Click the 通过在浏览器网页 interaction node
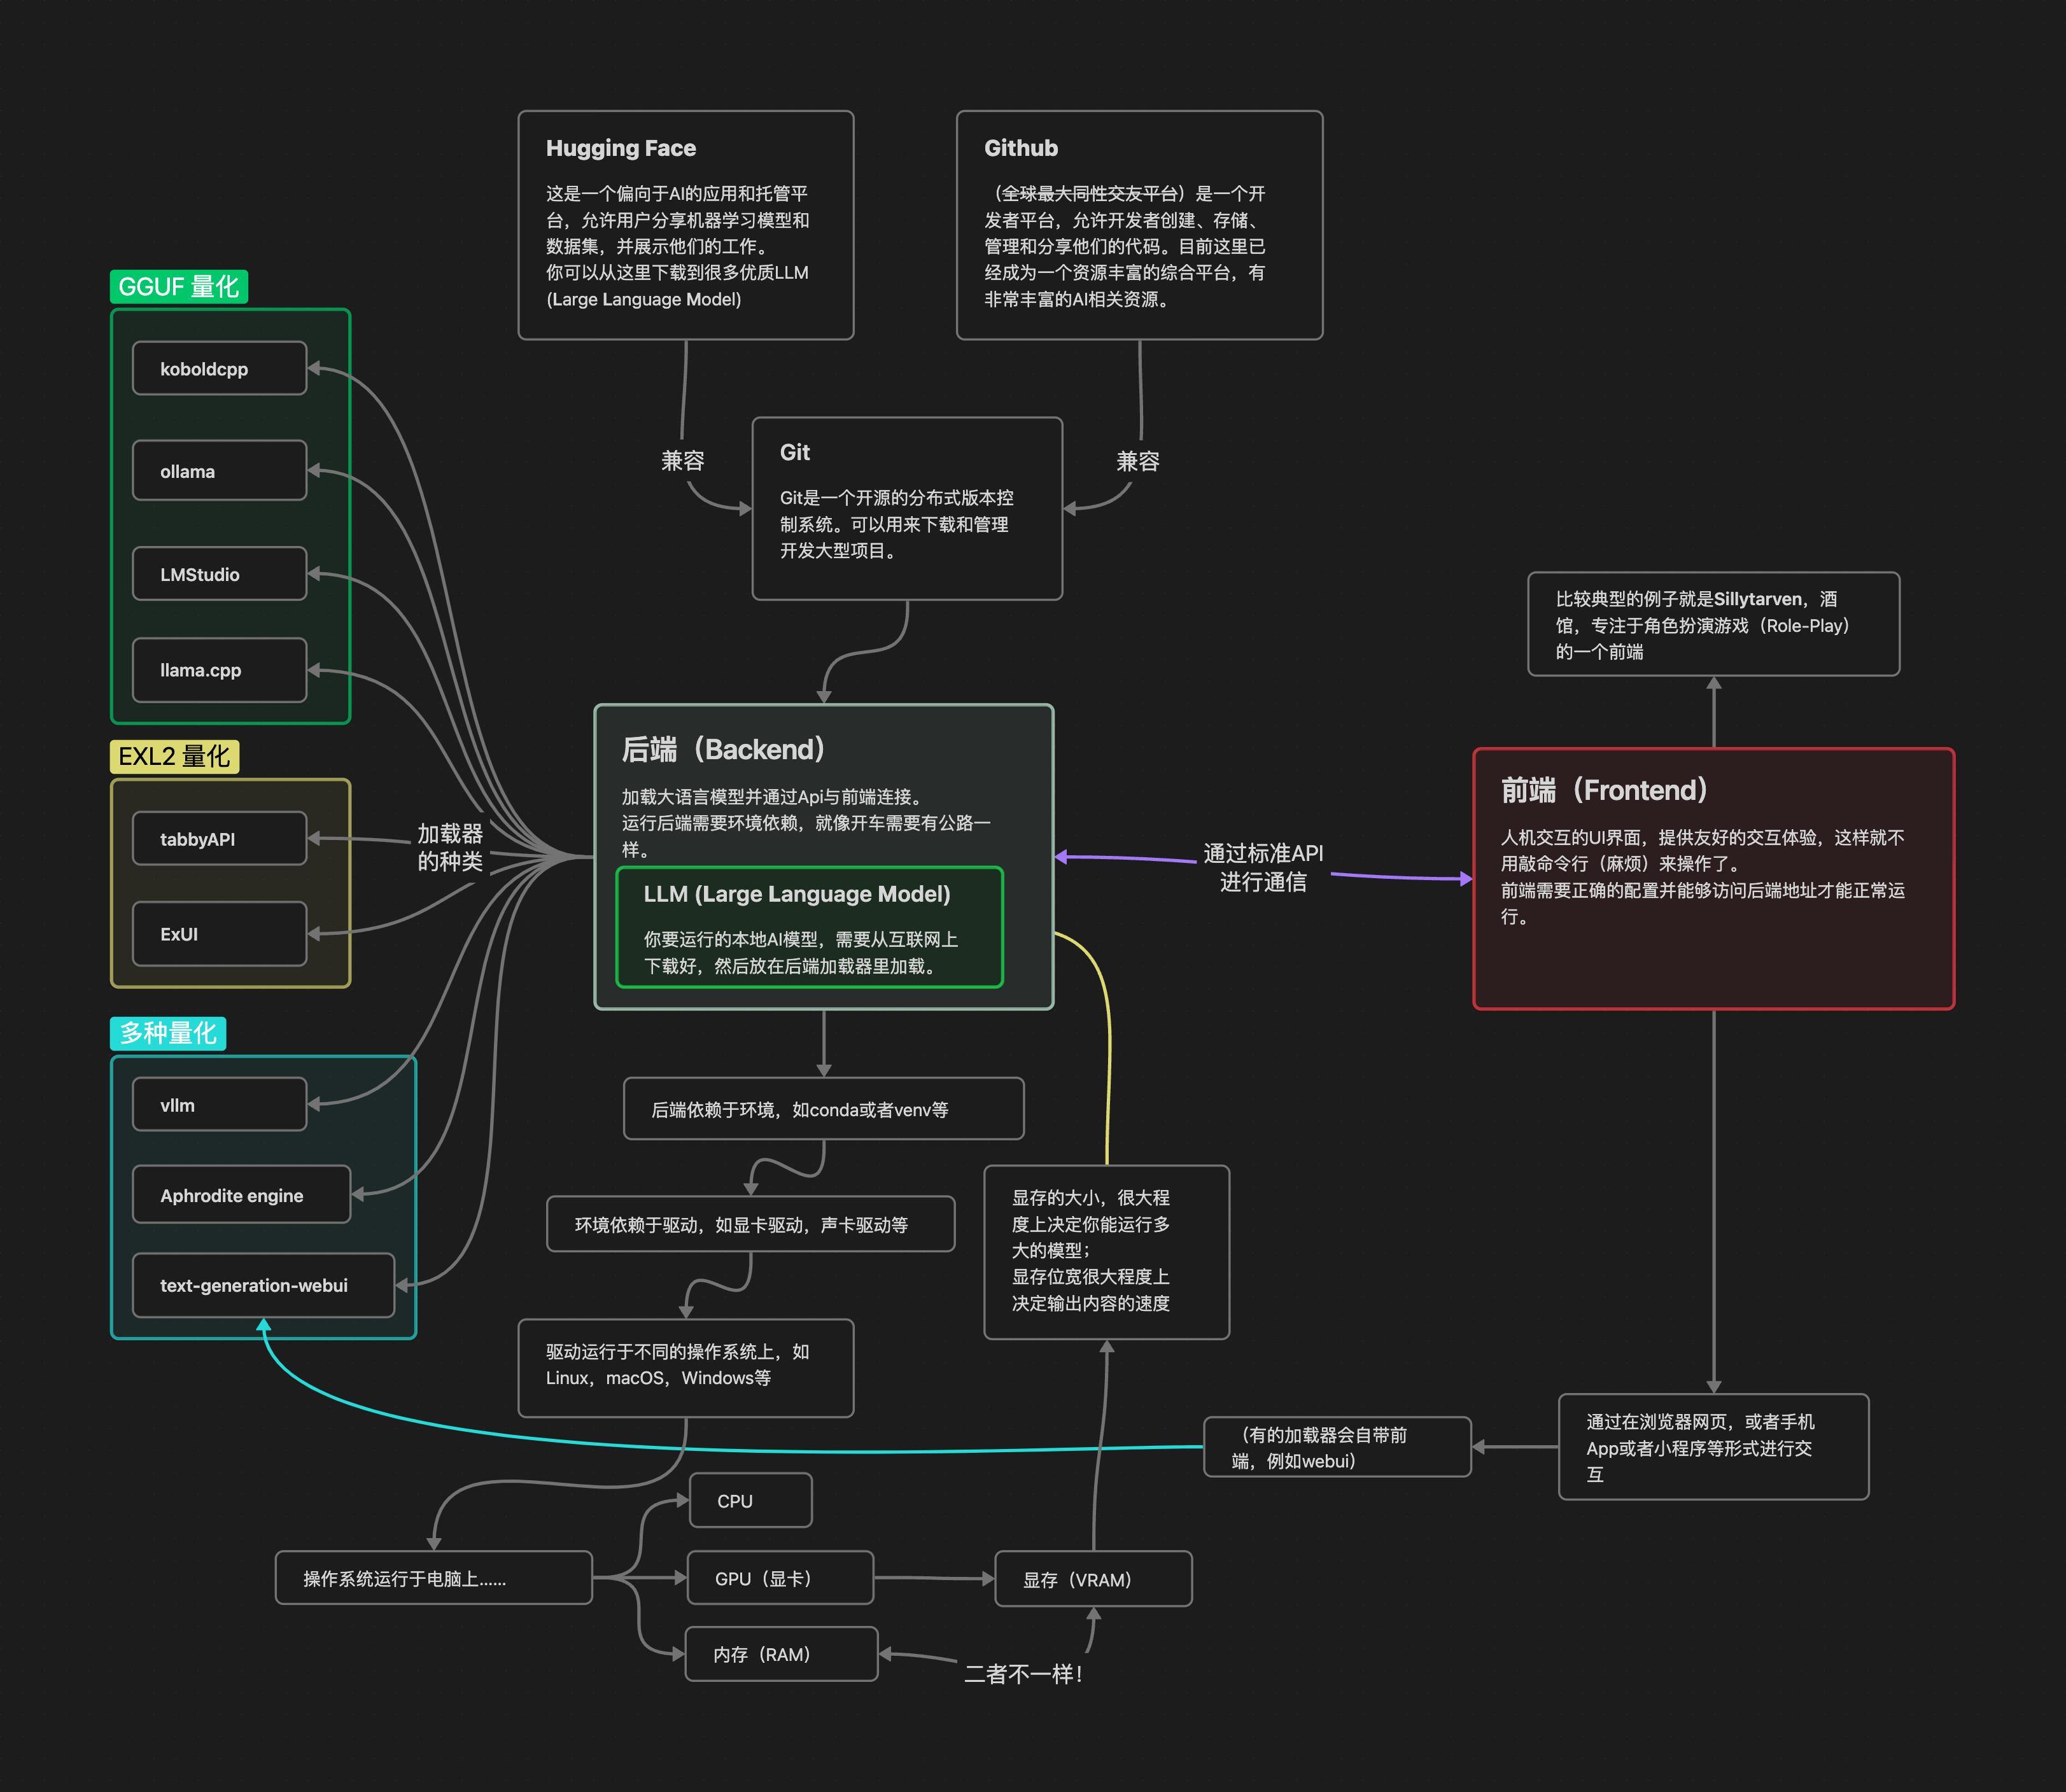The image size is (2066, 1792). pyautogui.click(x=1714, y=1446)
